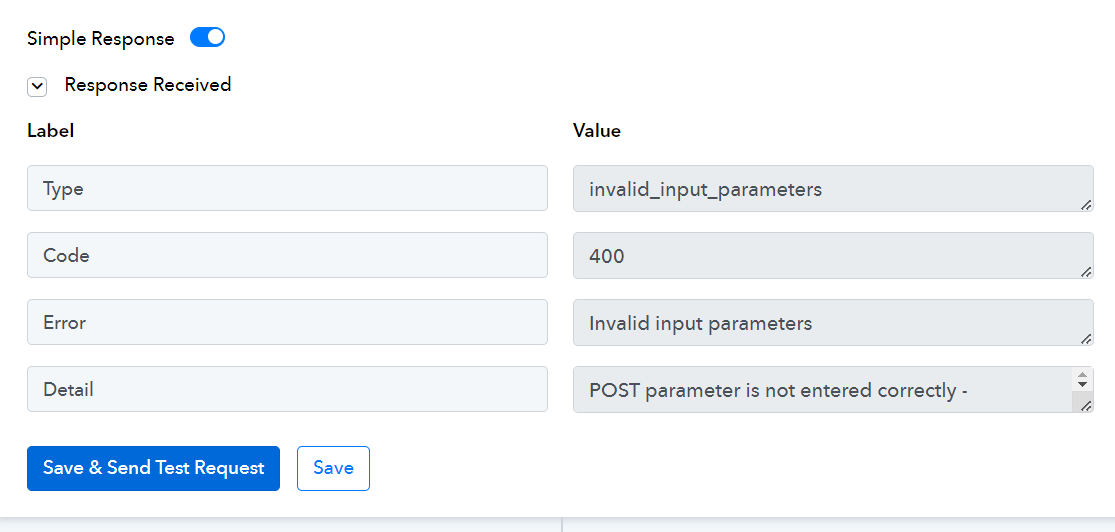1115x532 pixels.
Task: Click the scroll up arrow in Detail value
Action: pos(1082,373)
